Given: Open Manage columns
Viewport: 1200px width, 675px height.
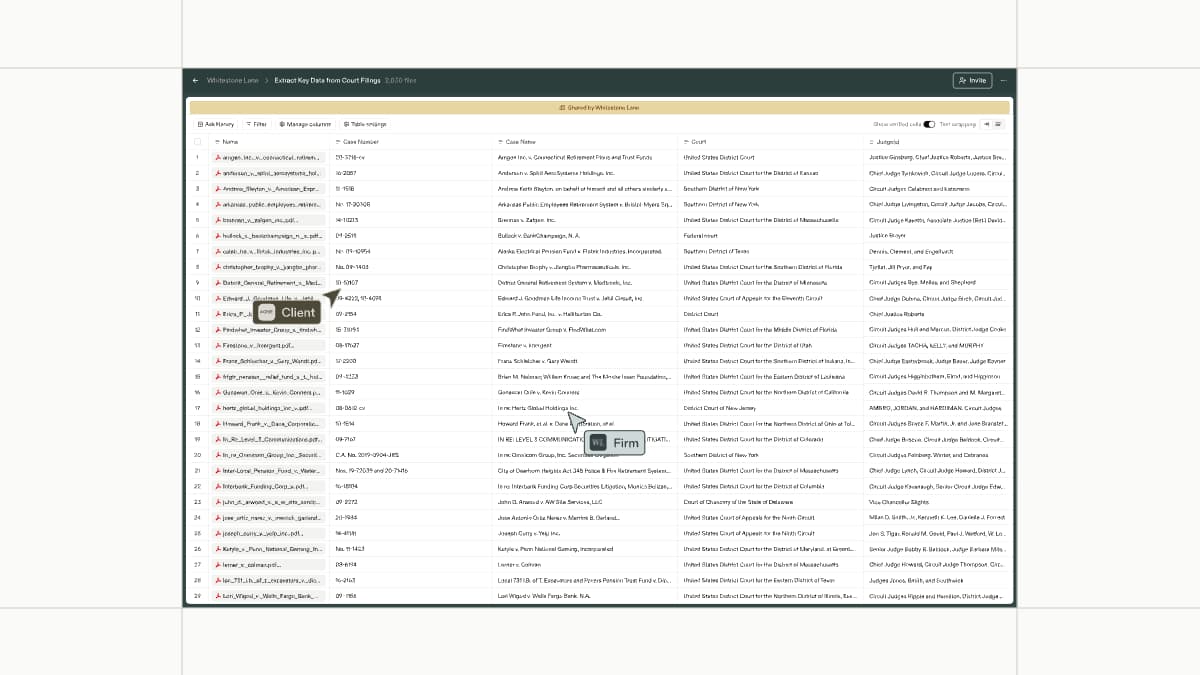Looking at the screenshot, I should coord(305,124).
